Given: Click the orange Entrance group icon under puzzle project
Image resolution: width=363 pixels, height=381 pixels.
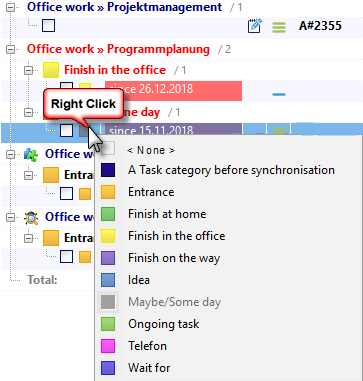Looking at the screenshot, I should tap(51, 175).
